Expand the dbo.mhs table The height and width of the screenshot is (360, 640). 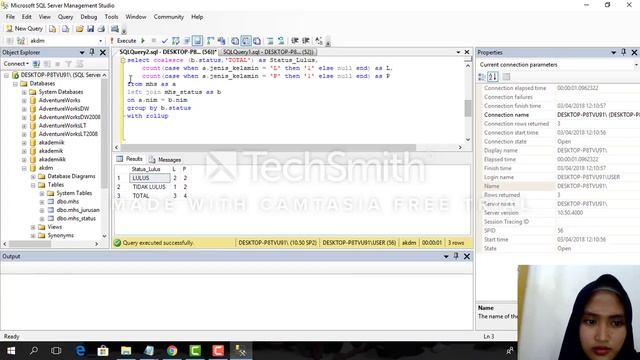(42, 202)
